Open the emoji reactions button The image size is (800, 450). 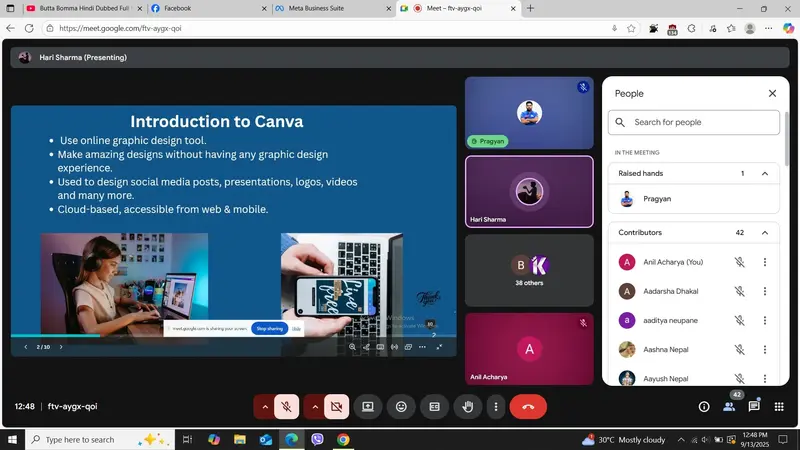tap(401, 407)
